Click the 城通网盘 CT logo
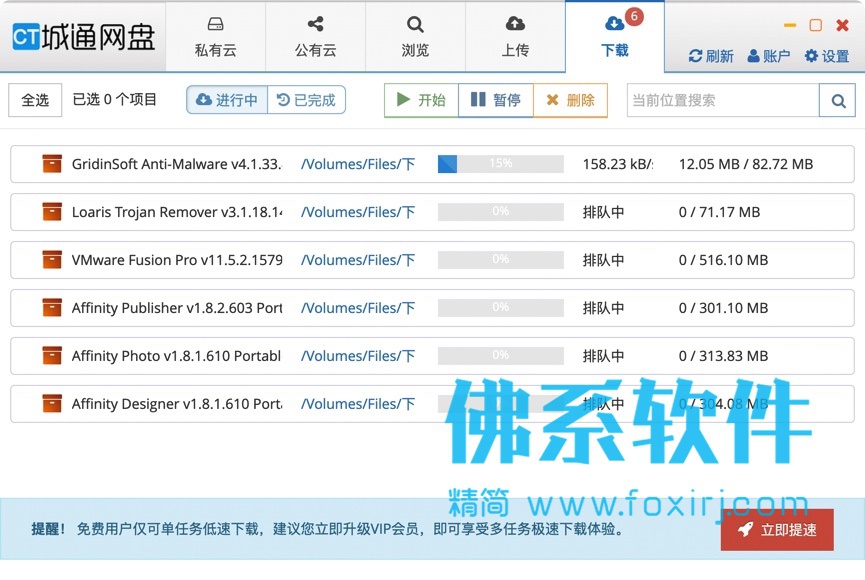Image resolution: width=865 pixels, height=580 pixels. [83, 37]
